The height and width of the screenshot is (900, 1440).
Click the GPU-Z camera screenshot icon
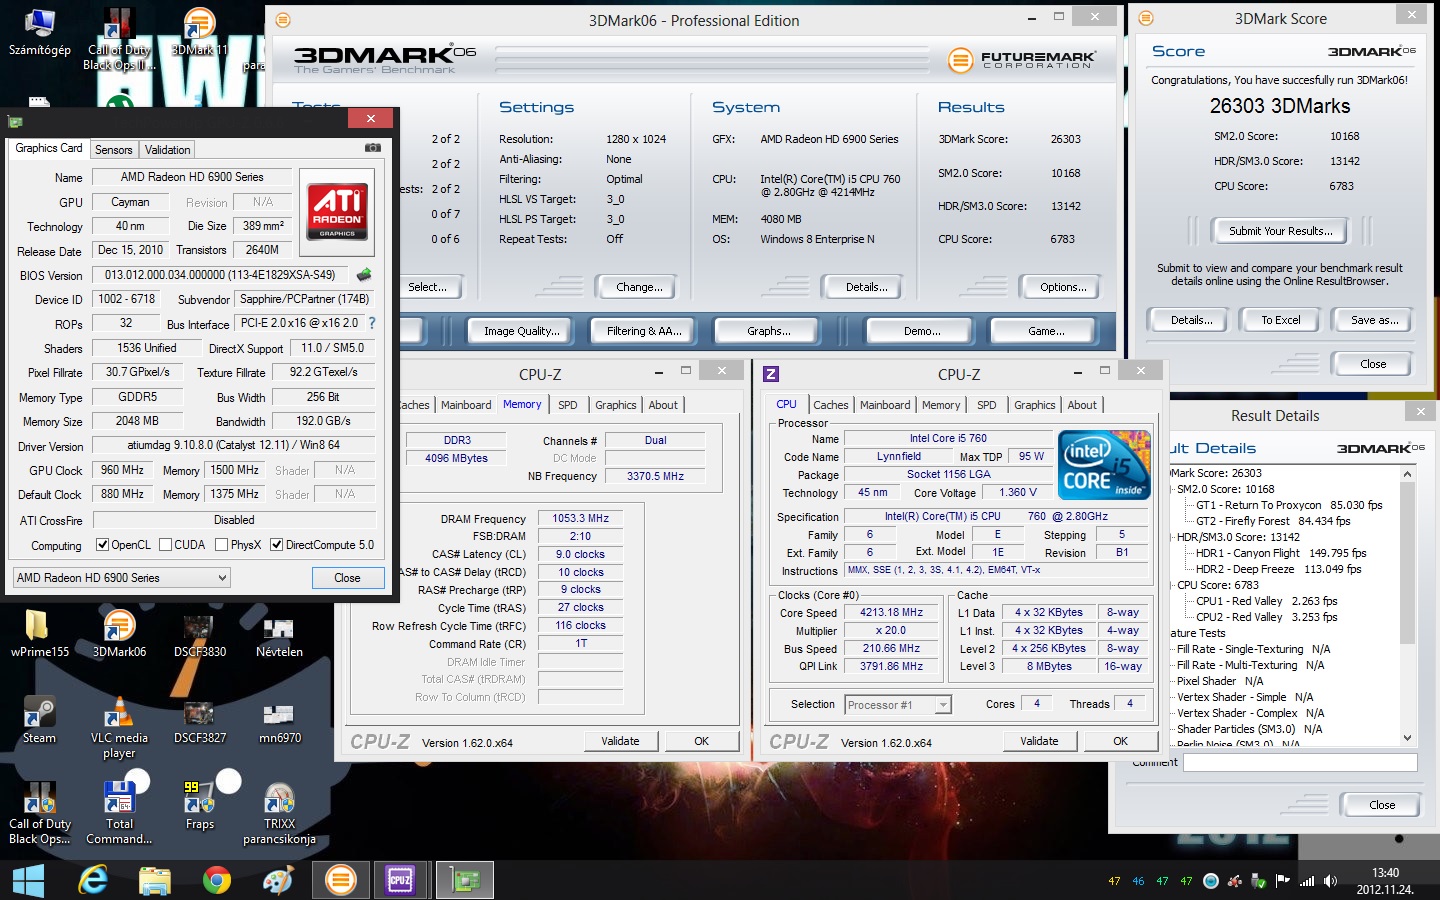point(372,147)
